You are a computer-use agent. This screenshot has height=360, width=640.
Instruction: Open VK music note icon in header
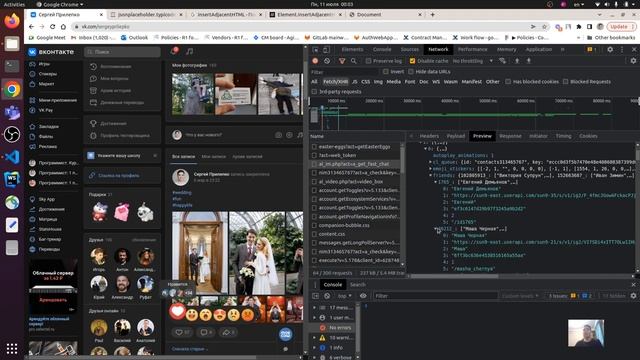tap(189, 51)
